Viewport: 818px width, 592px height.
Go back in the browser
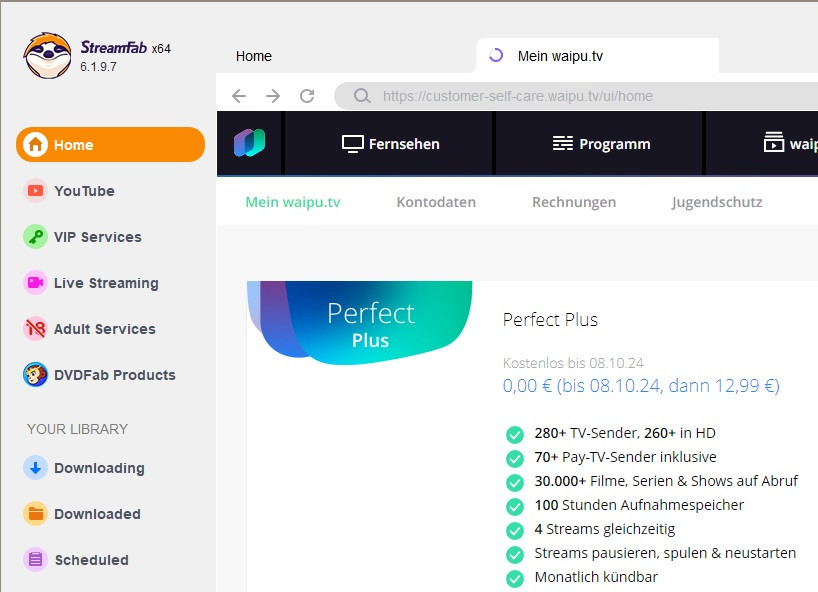(238, 96)
